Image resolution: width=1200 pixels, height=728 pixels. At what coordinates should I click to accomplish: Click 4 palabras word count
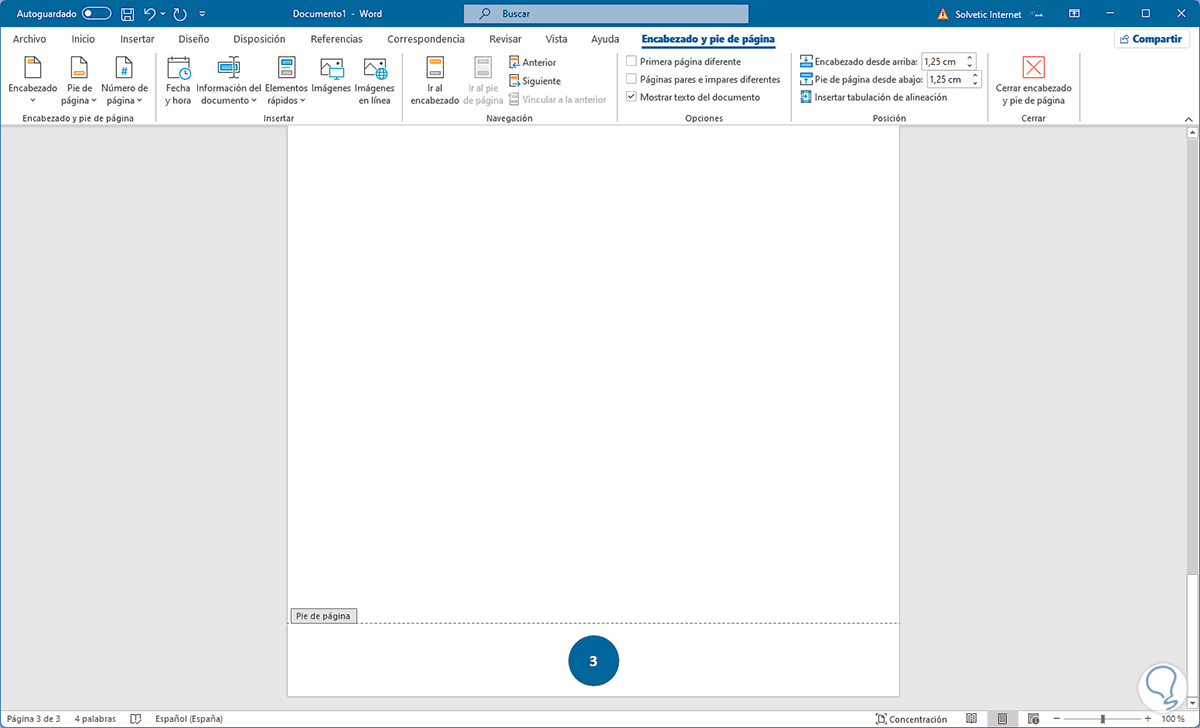[x=94, y=718]
